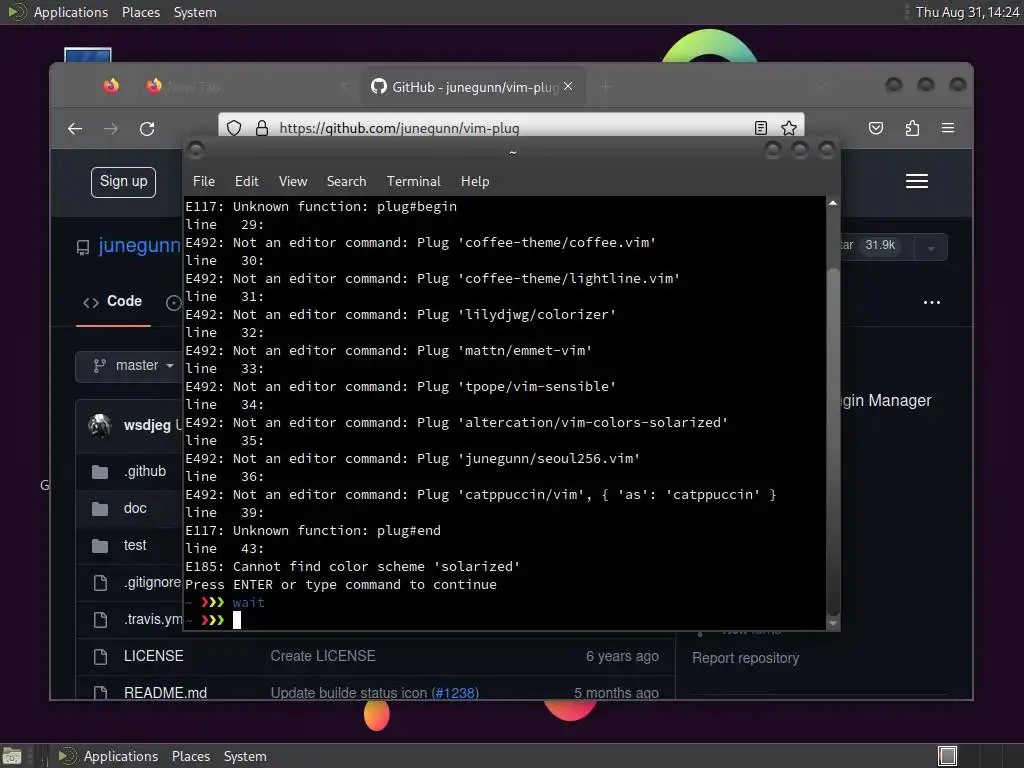This screenshot has width=1024, height=768.
Task: Bookmark this page with star icon
Action: point(789,128)
